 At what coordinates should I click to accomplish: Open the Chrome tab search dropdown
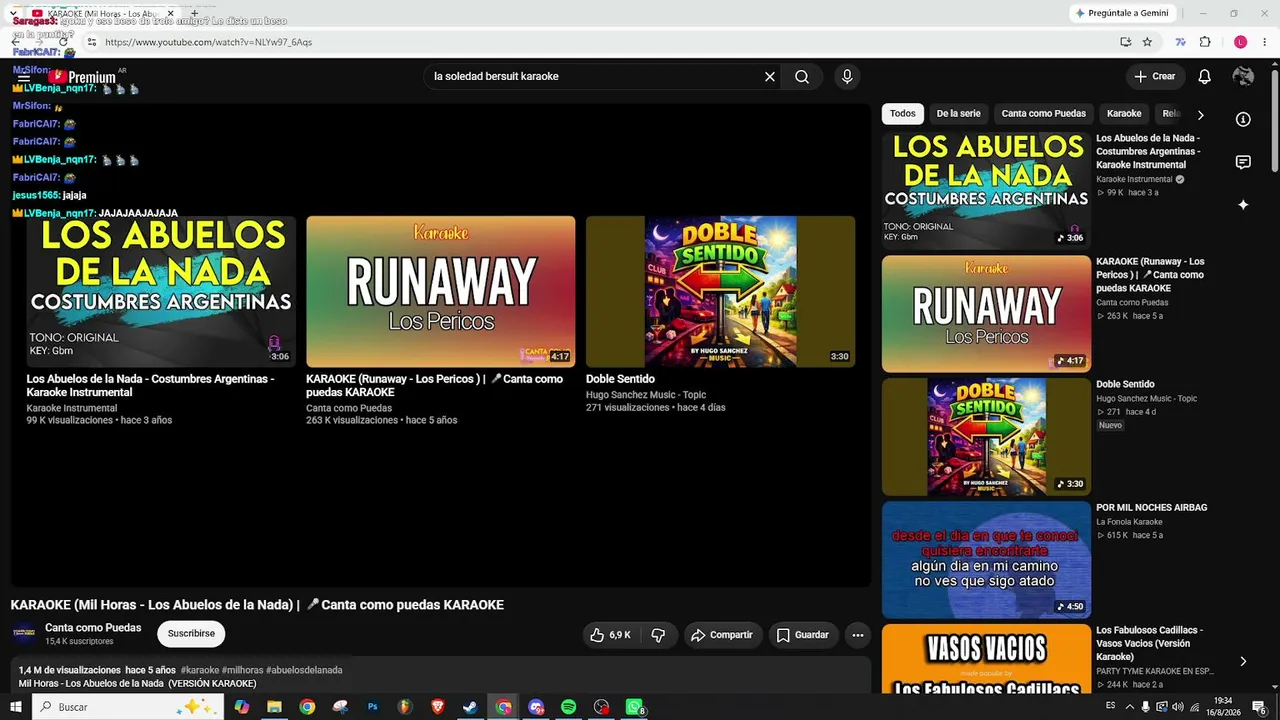[x=14, y=13]
